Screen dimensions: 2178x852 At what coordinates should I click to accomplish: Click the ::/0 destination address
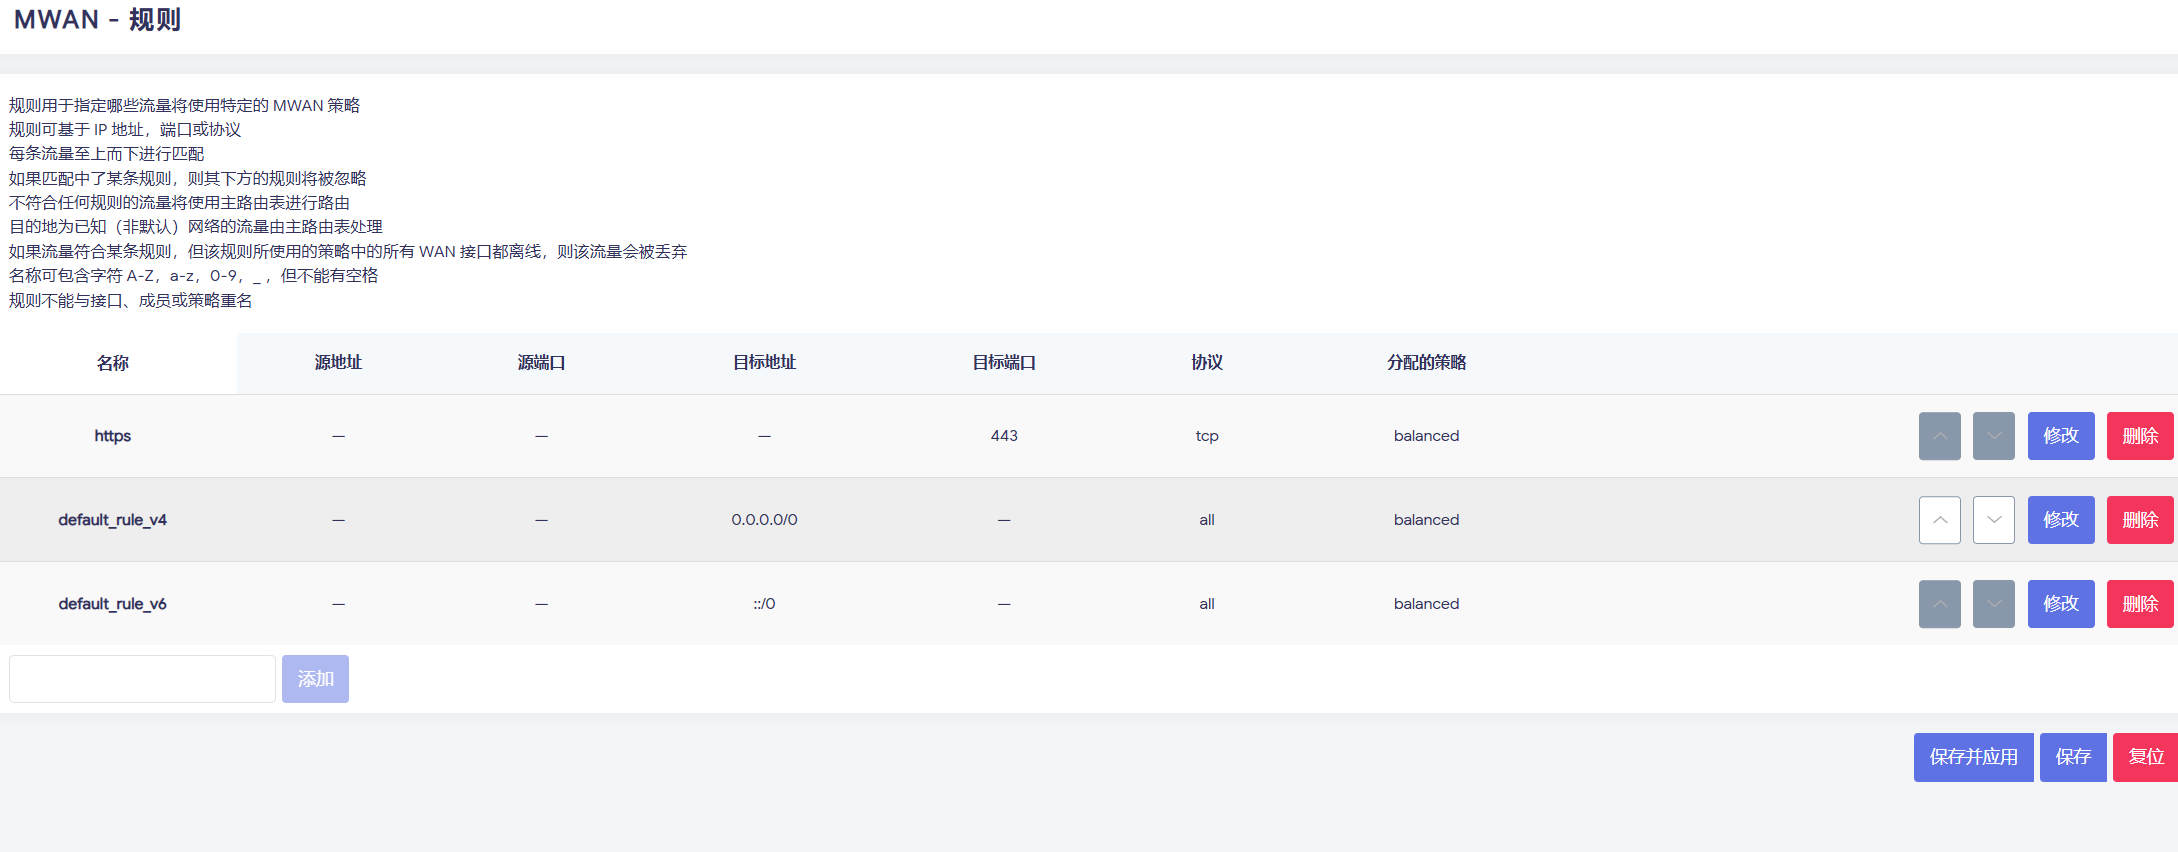[x=764, y=604]
